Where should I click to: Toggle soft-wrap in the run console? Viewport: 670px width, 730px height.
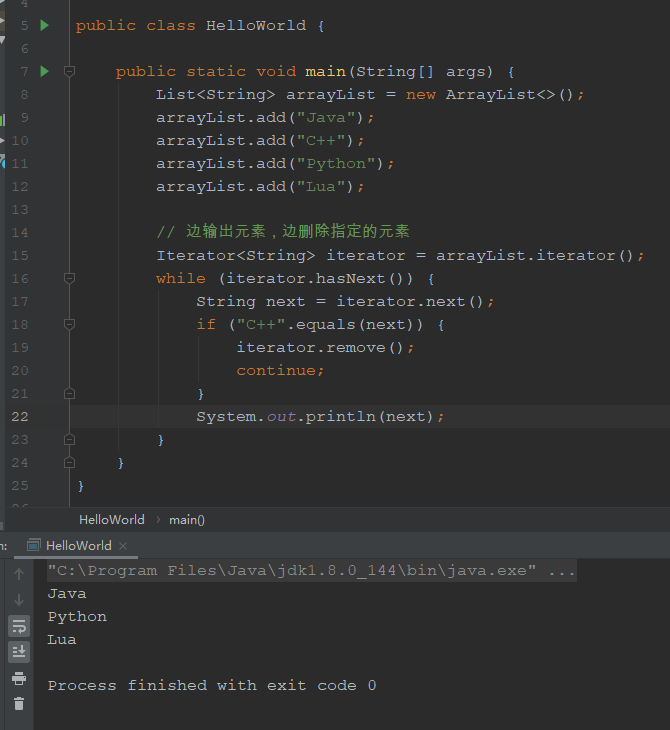[x=19, y=627]
